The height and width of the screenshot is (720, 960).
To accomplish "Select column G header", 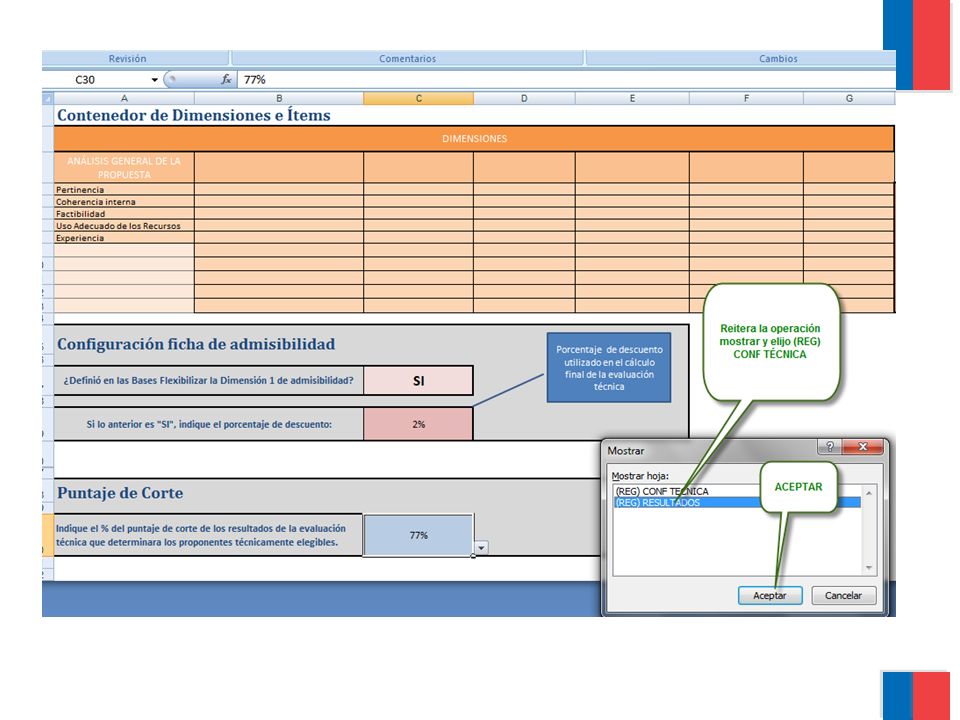I will (x=849, y=98).
